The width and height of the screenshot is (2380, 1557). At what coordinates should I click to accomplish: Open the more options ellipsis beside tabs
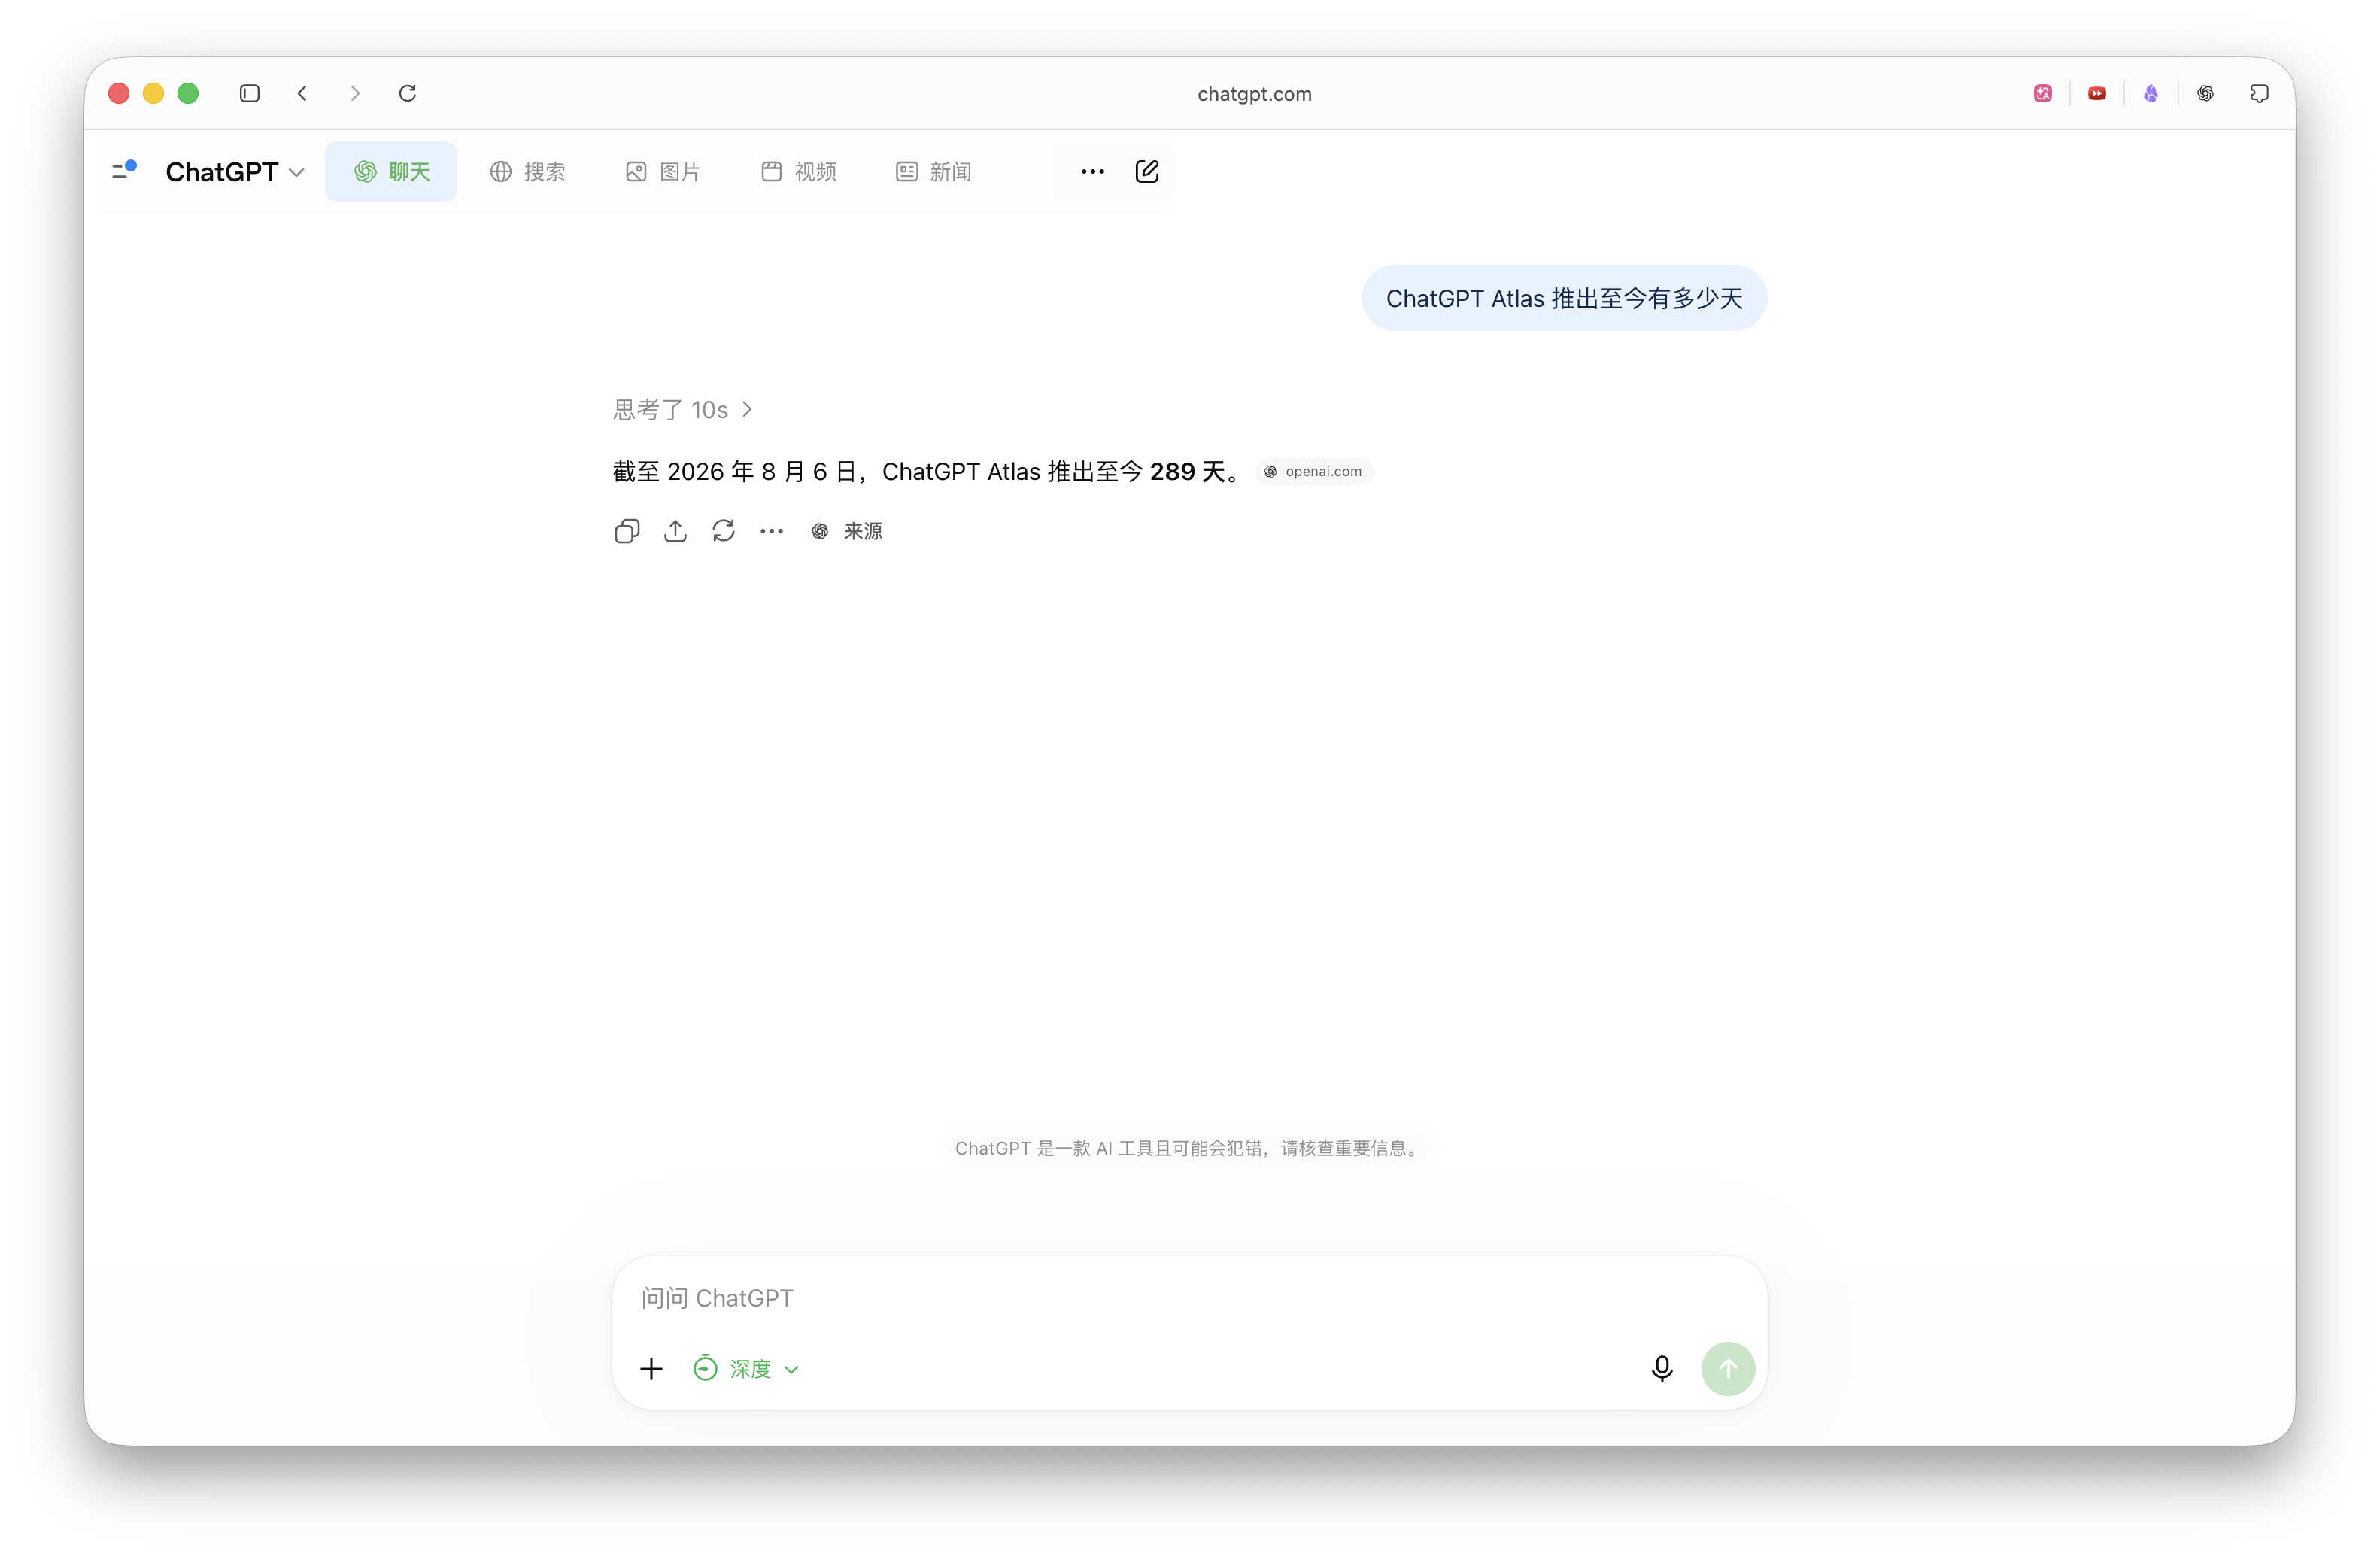click(1093, 172)
